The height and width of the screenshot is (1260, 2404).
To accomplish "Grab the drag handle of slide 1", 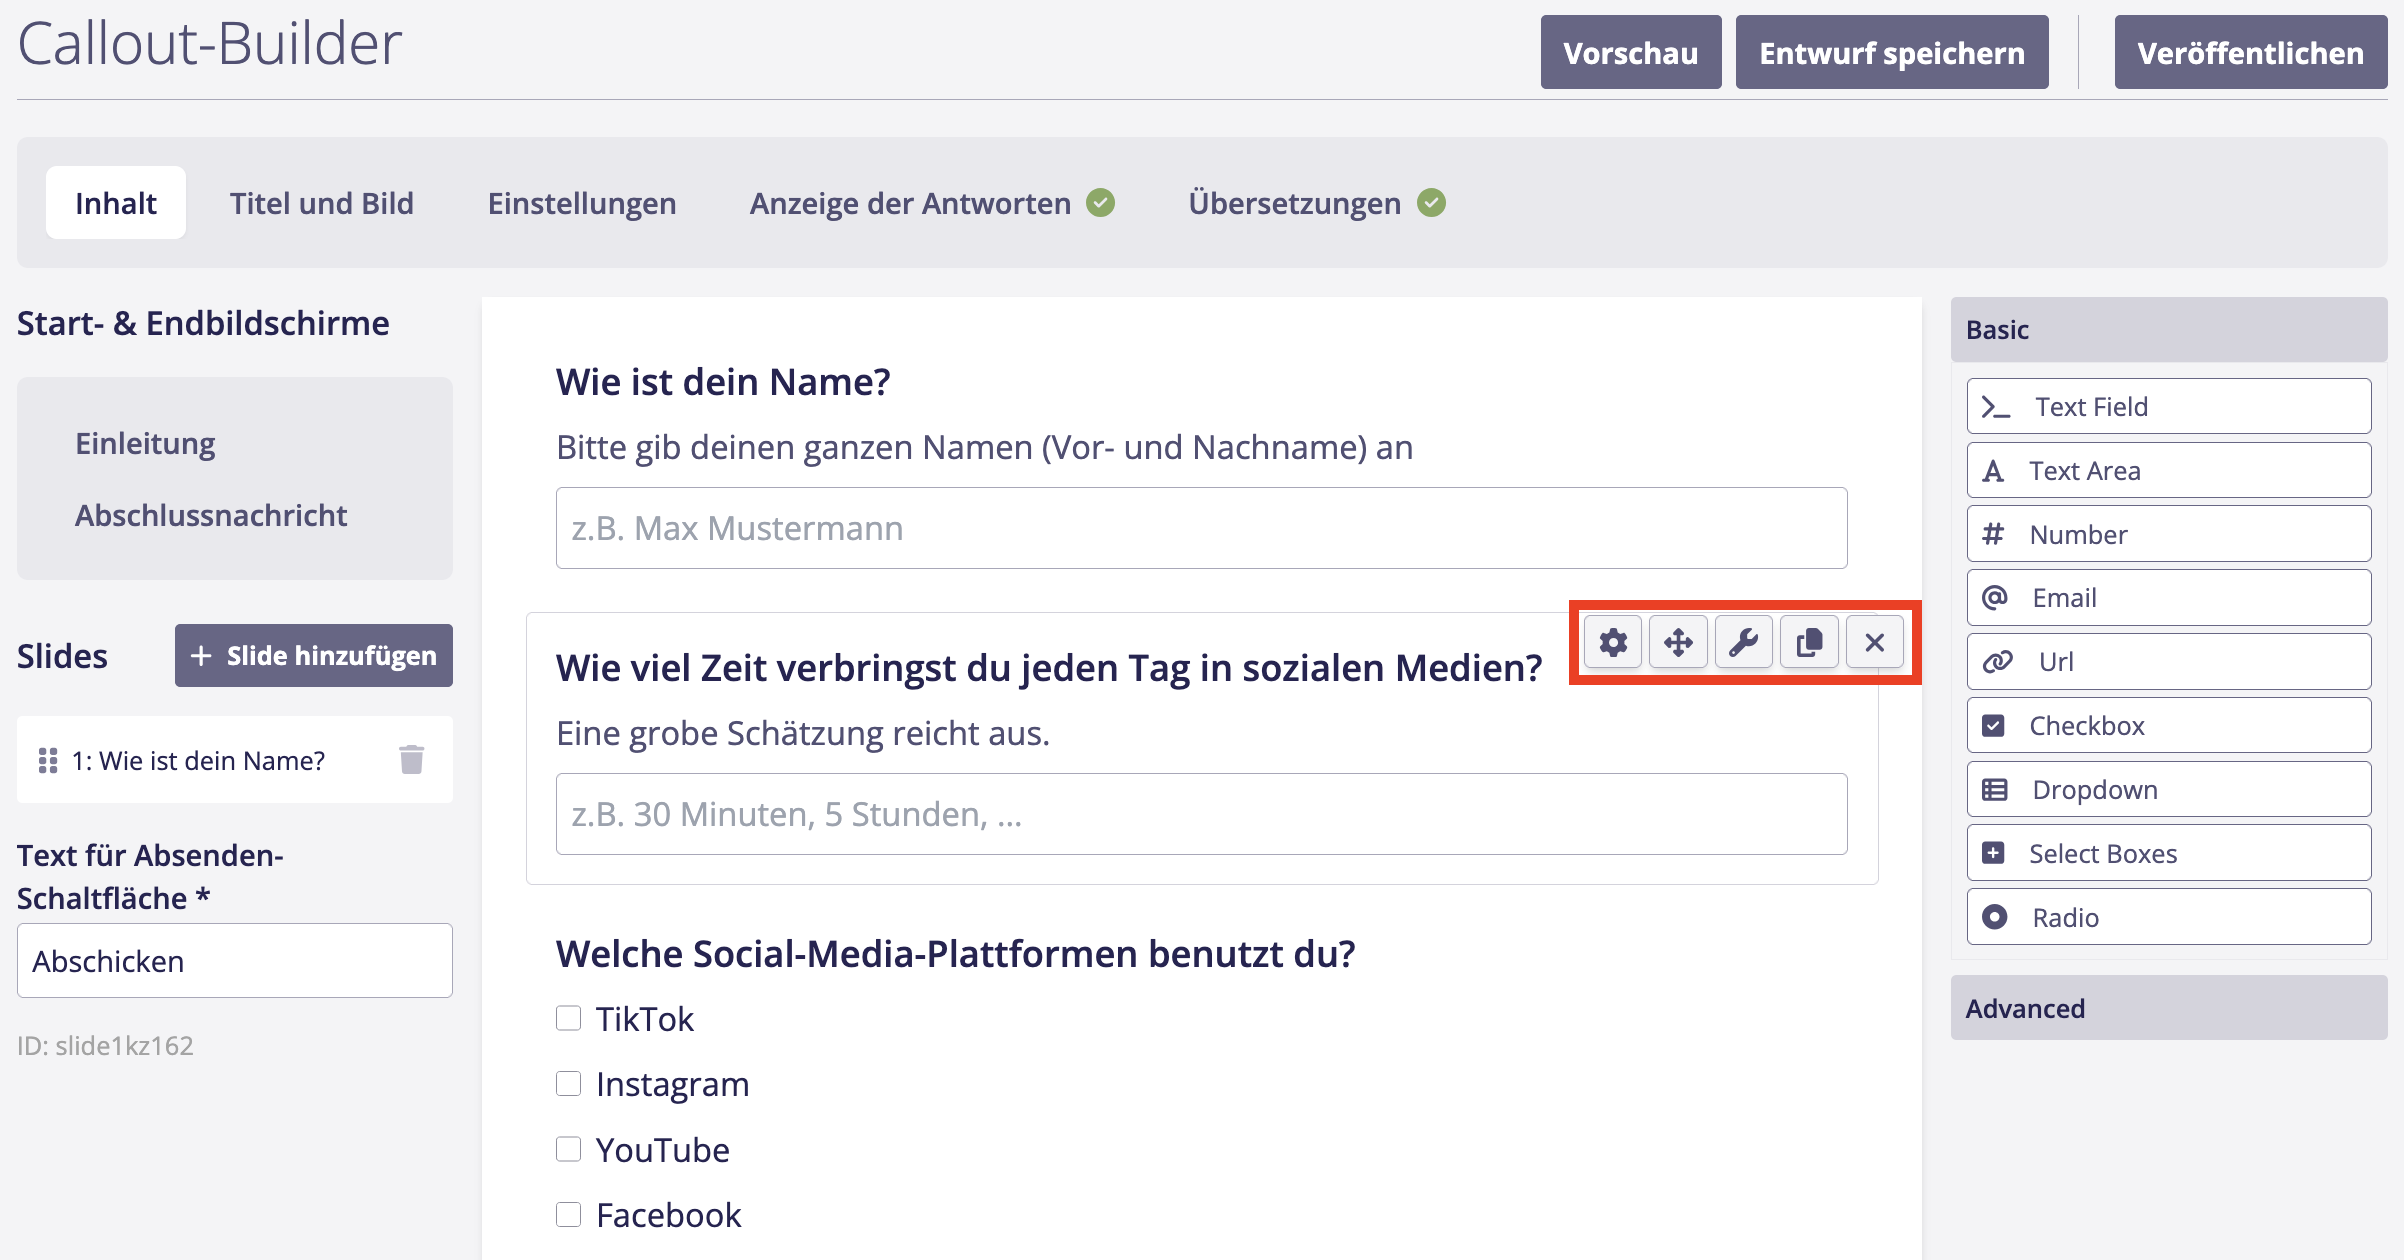I will click(x=47, y=761).
